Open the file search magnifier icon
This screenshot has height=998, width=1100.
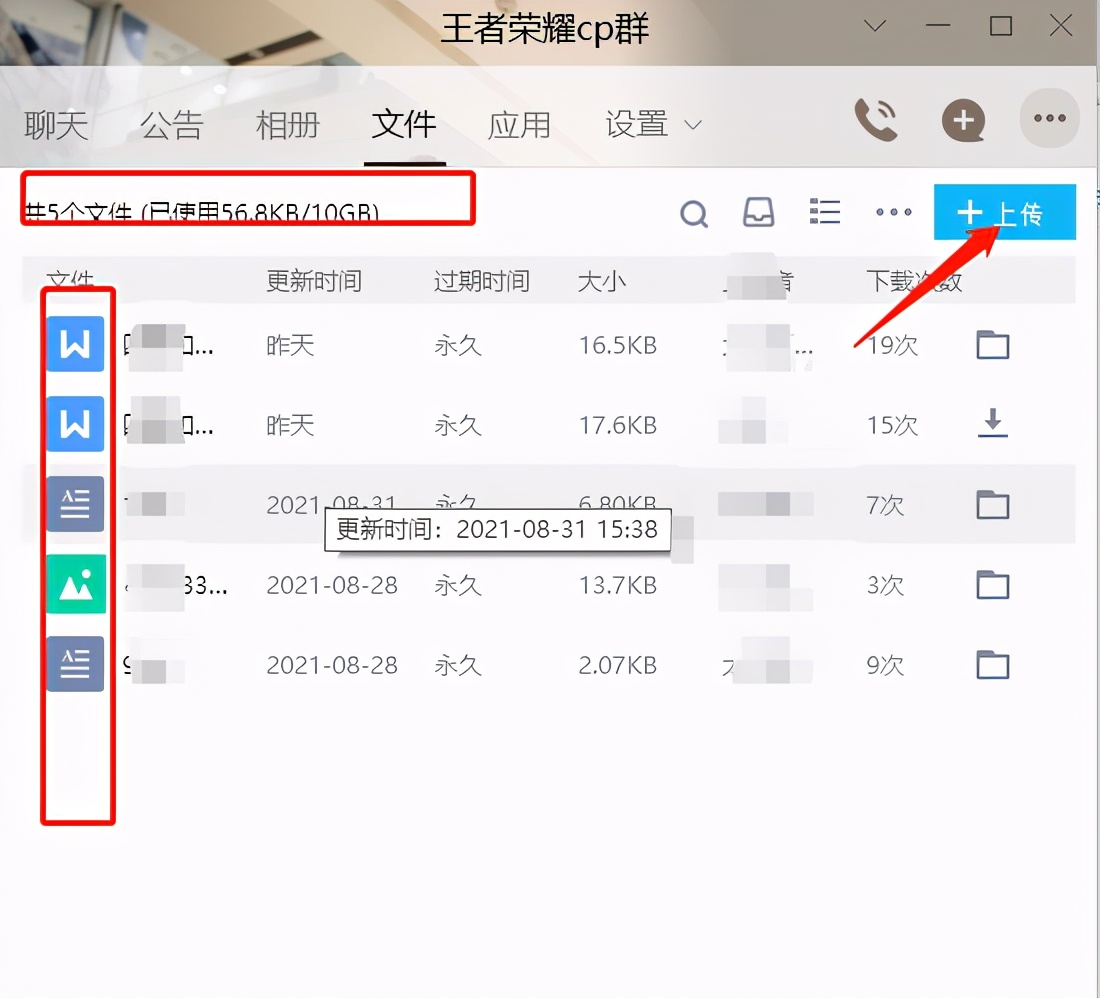[x=694, y=213]
